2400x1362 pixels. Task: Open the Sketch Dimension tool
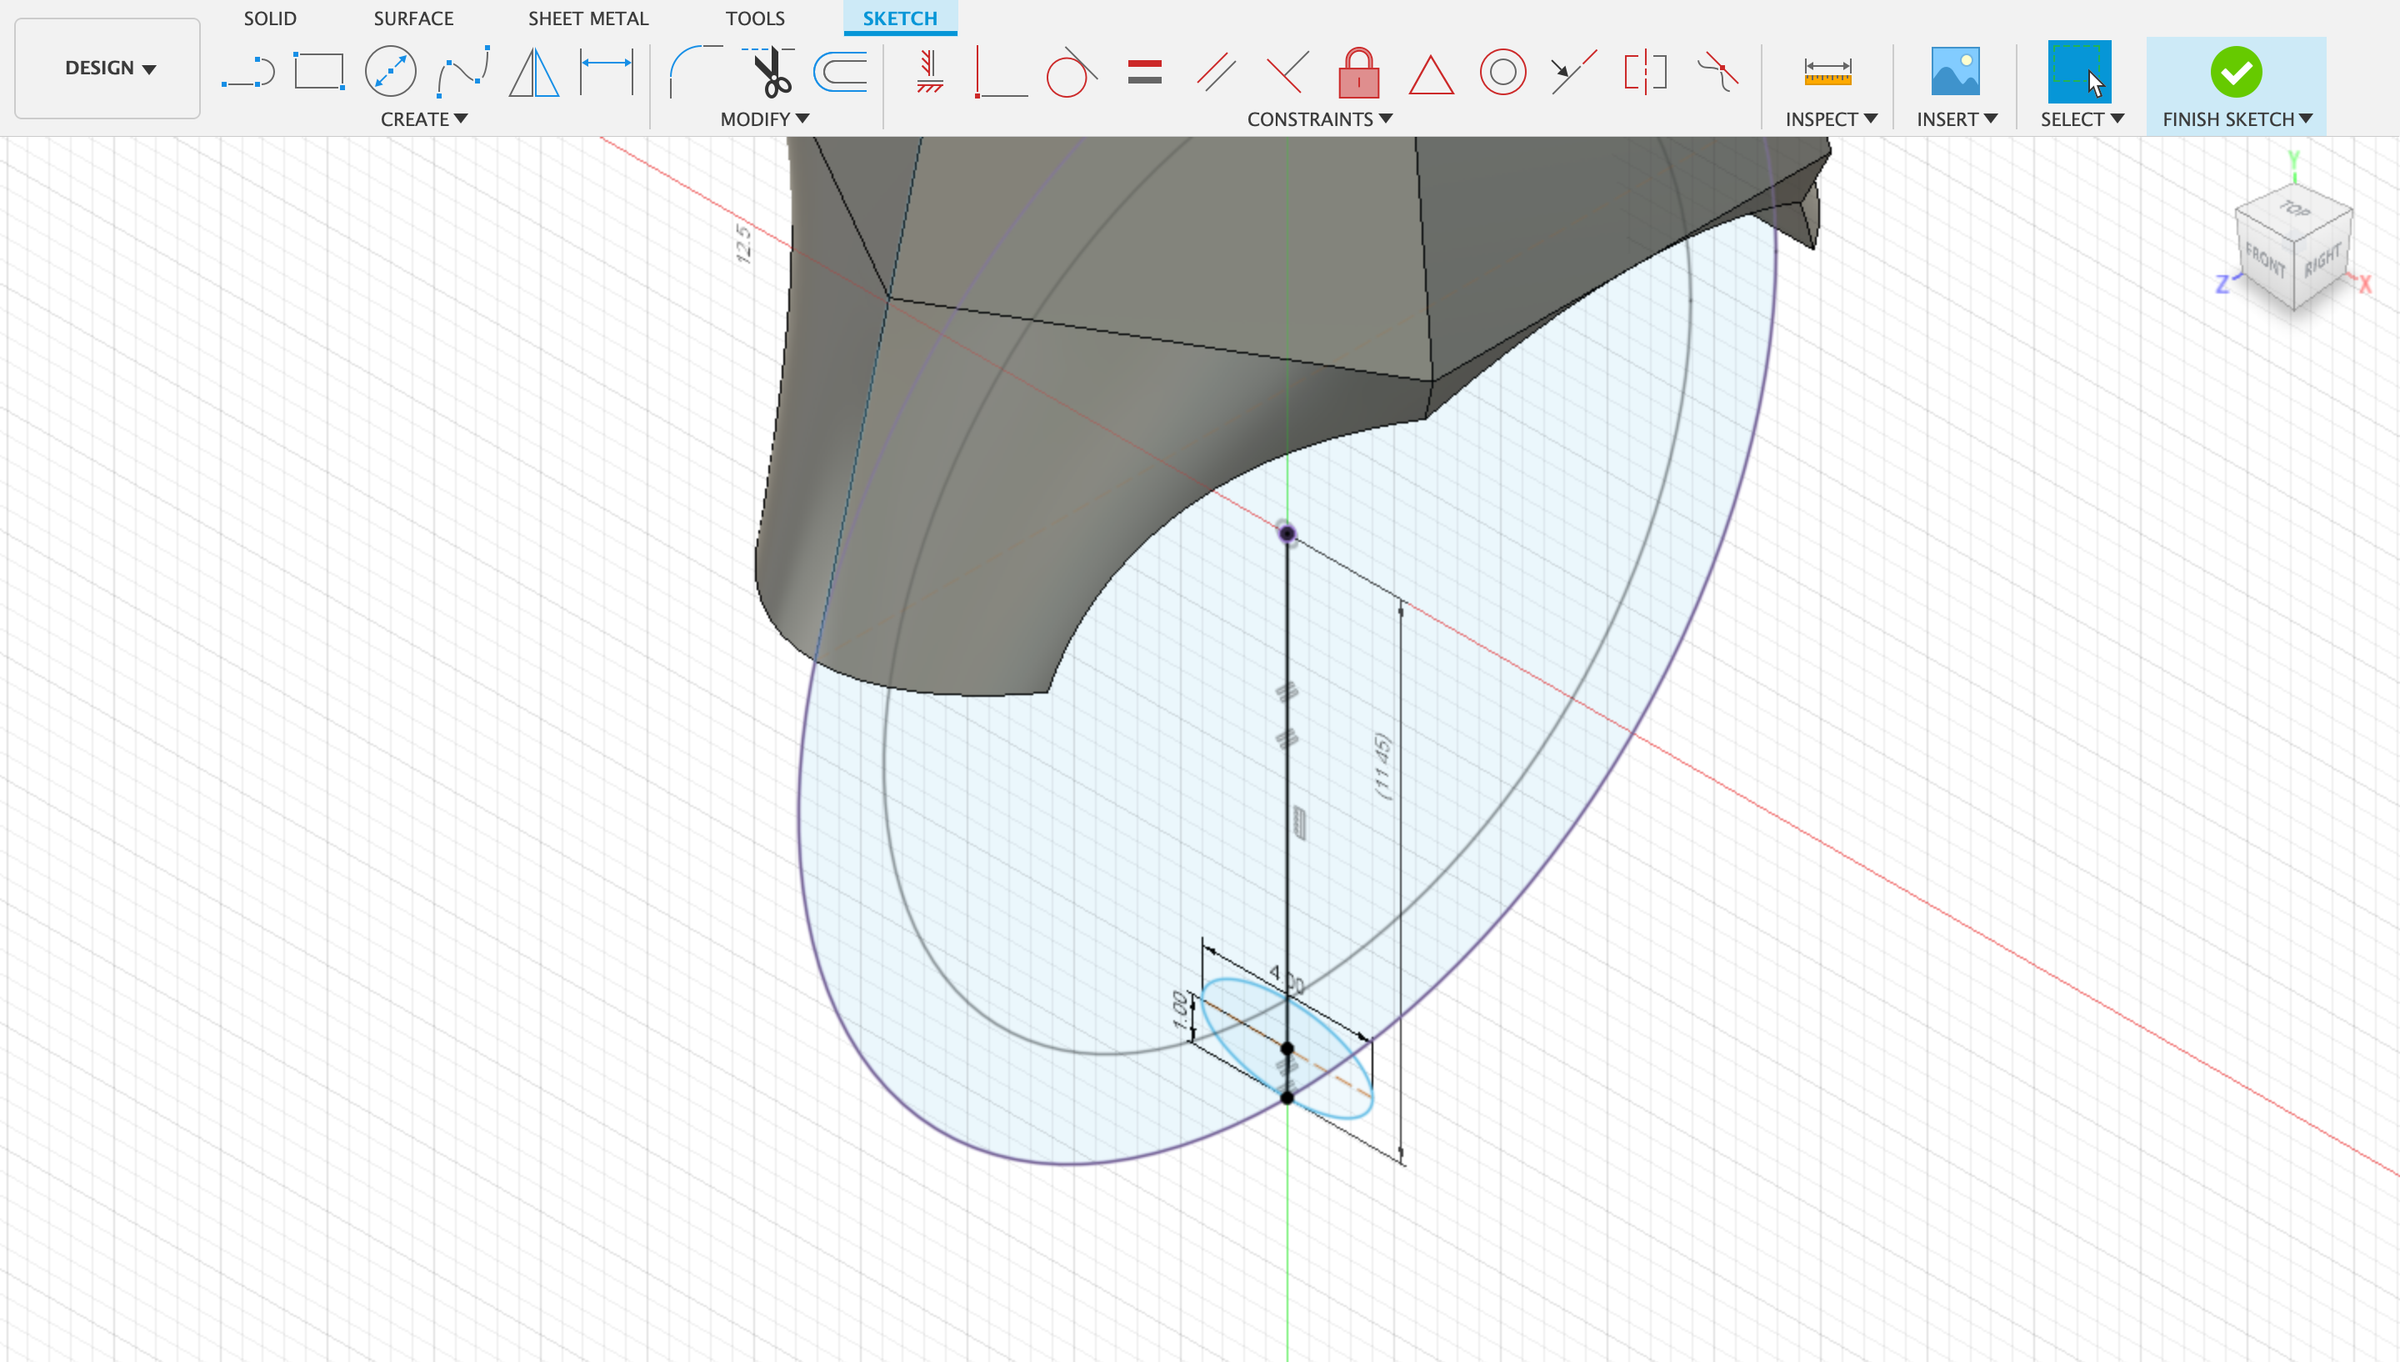pos(607,71)
